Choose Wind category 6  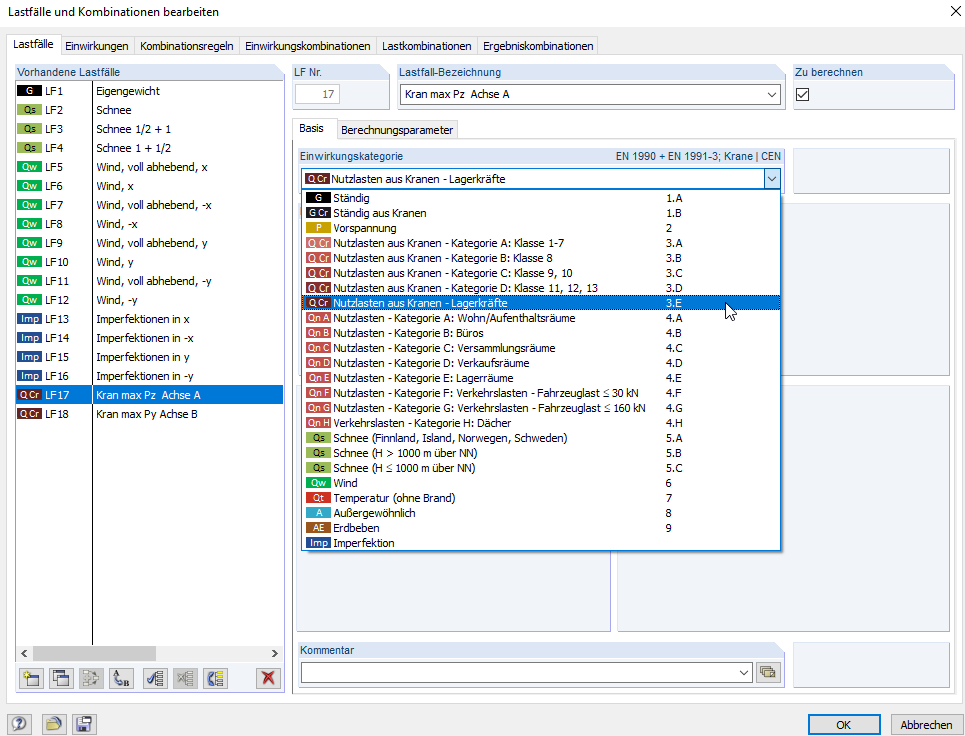[x=541, y=483]
